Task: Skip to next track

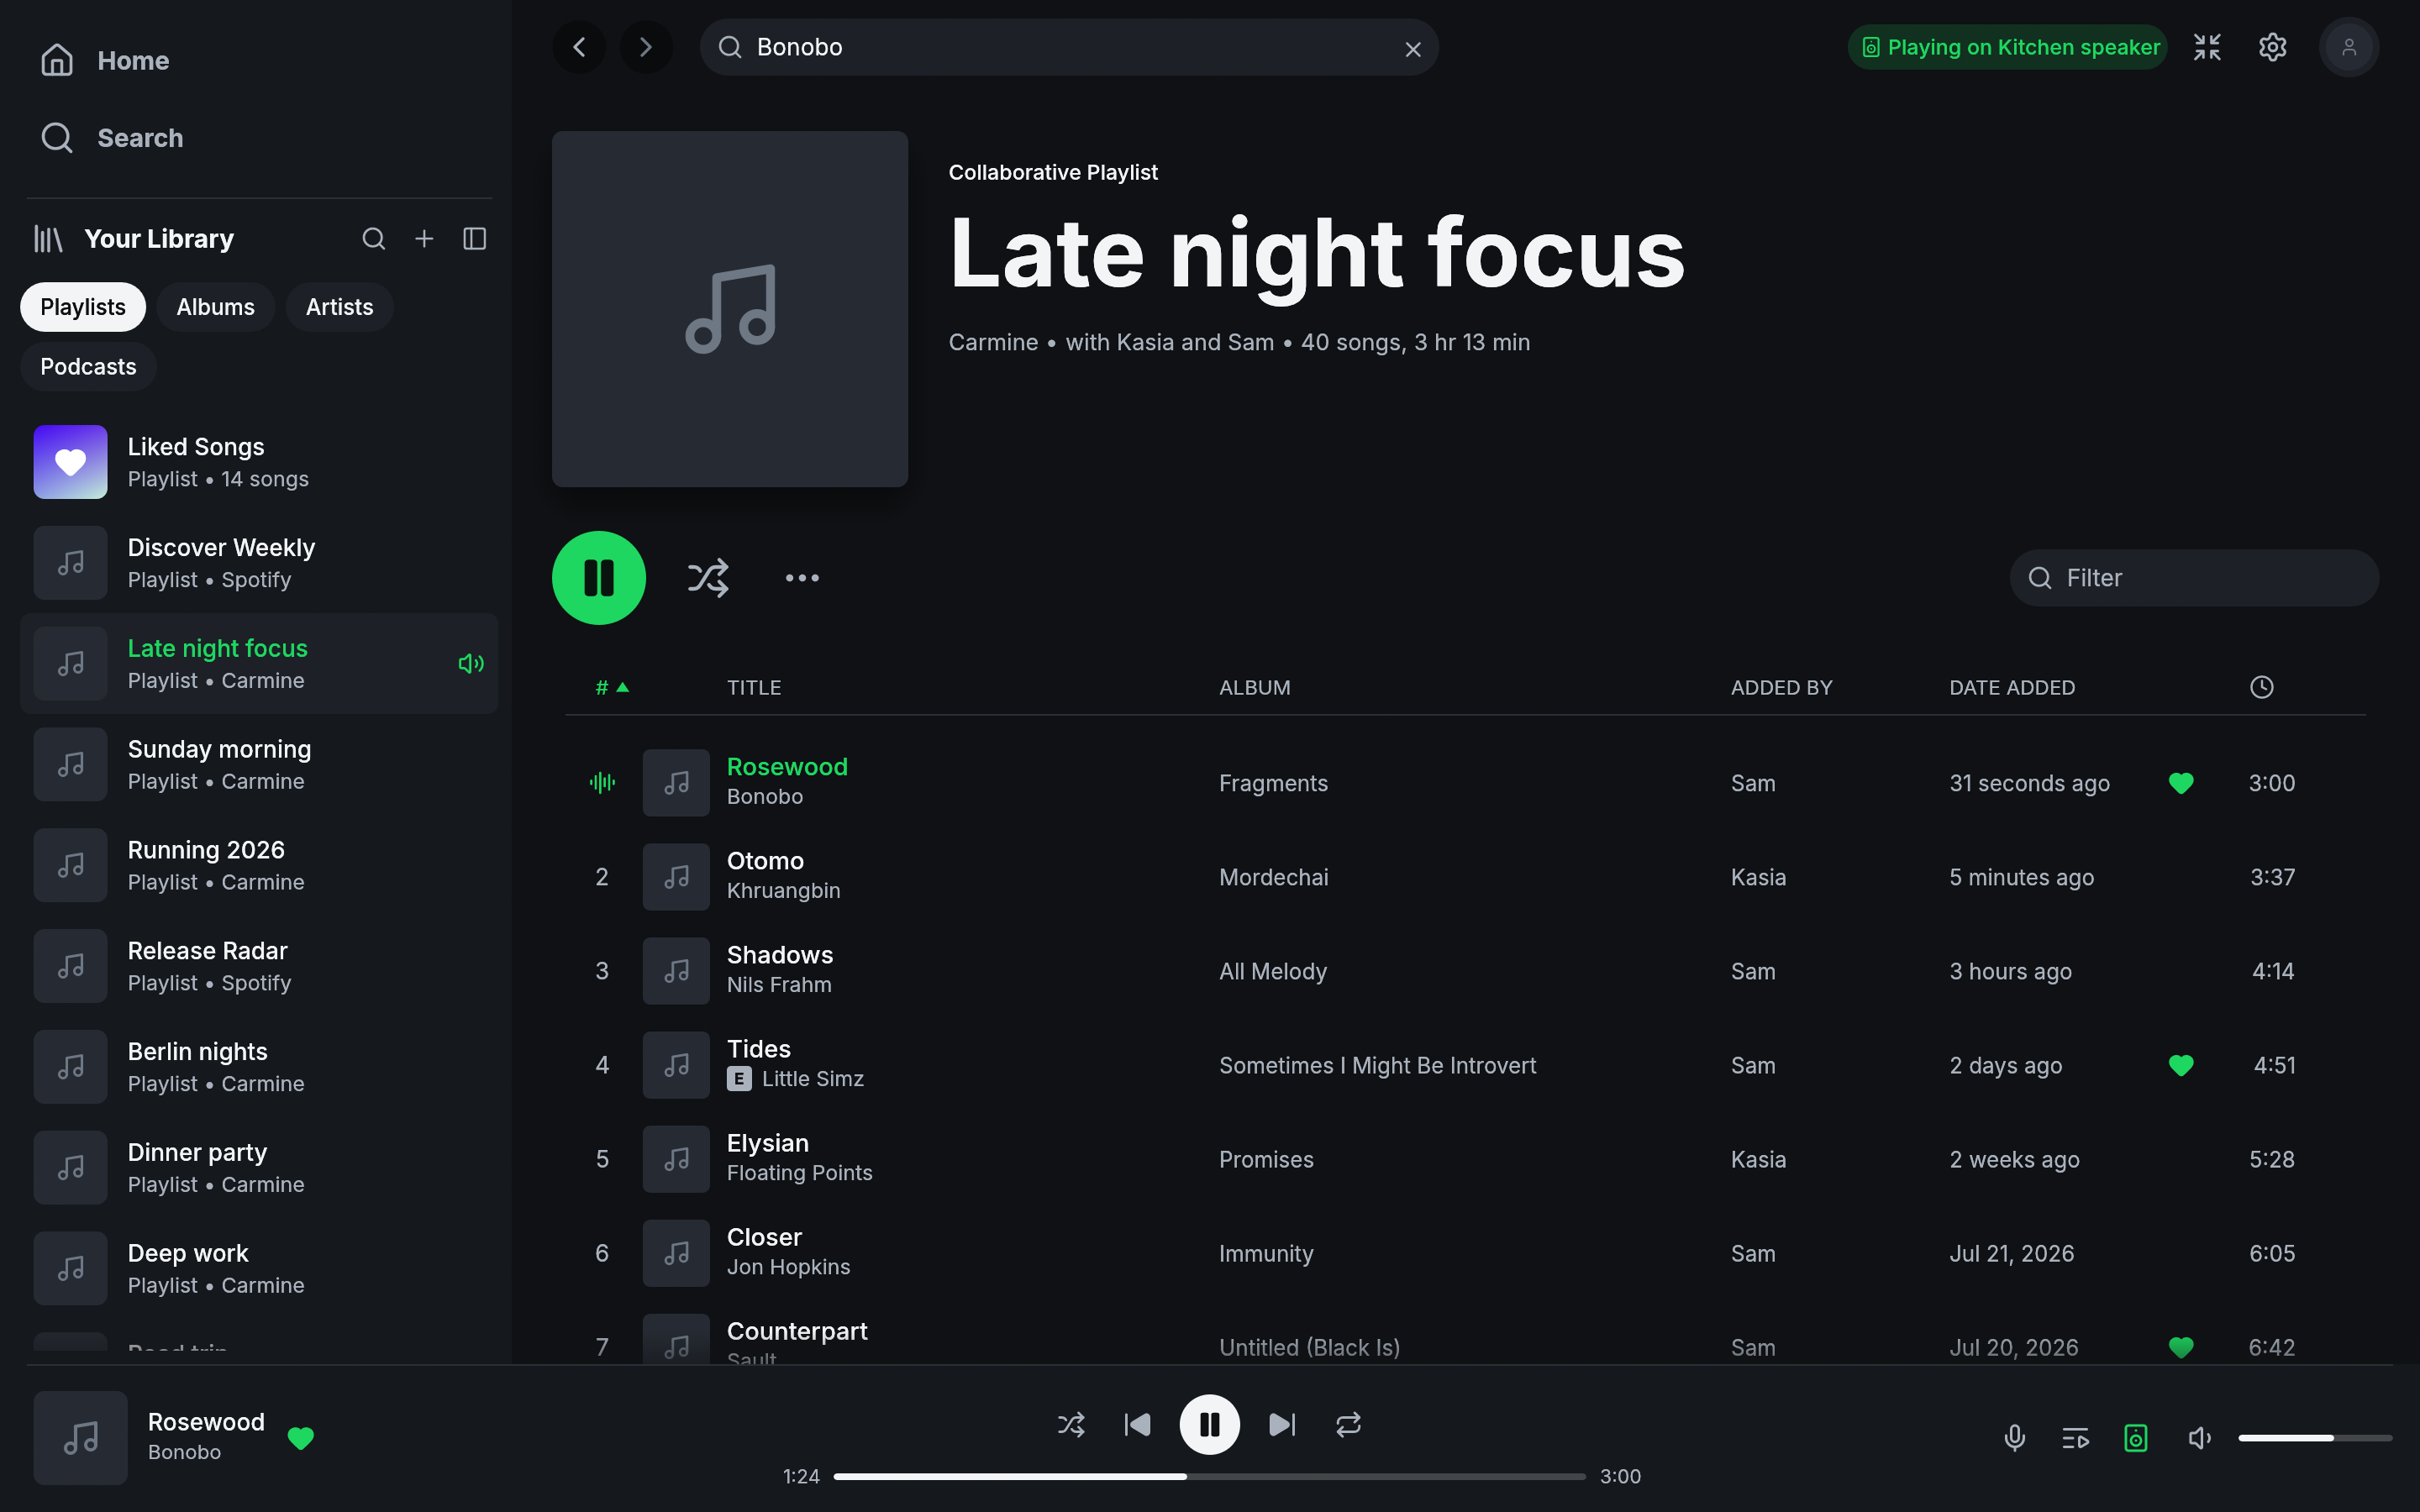Action: (1282, 1424)
